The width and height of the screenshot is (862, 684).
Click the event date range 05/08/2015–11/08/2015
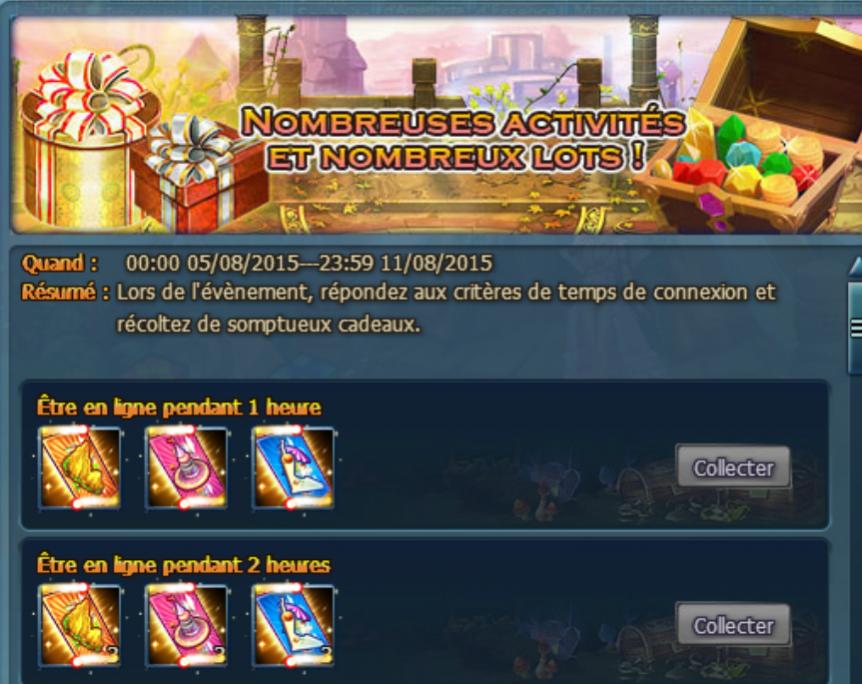pyautogui.click(x=309, y=263)
